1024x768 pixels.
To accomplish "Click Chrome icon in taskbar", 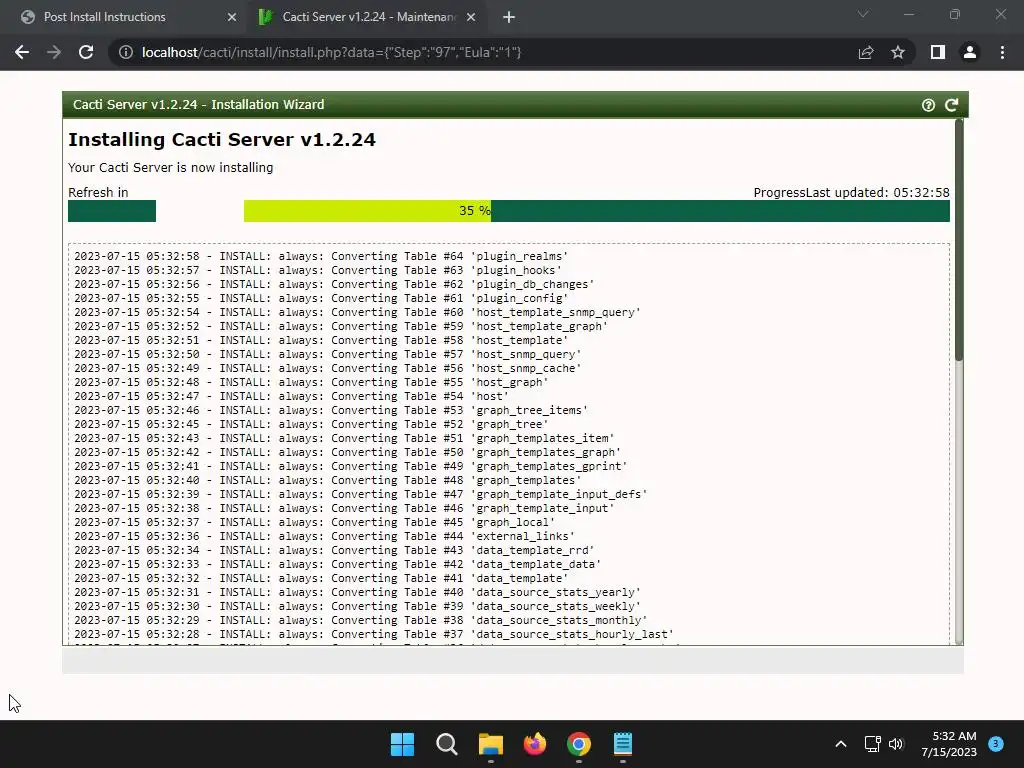I will (x=579, y=744).
